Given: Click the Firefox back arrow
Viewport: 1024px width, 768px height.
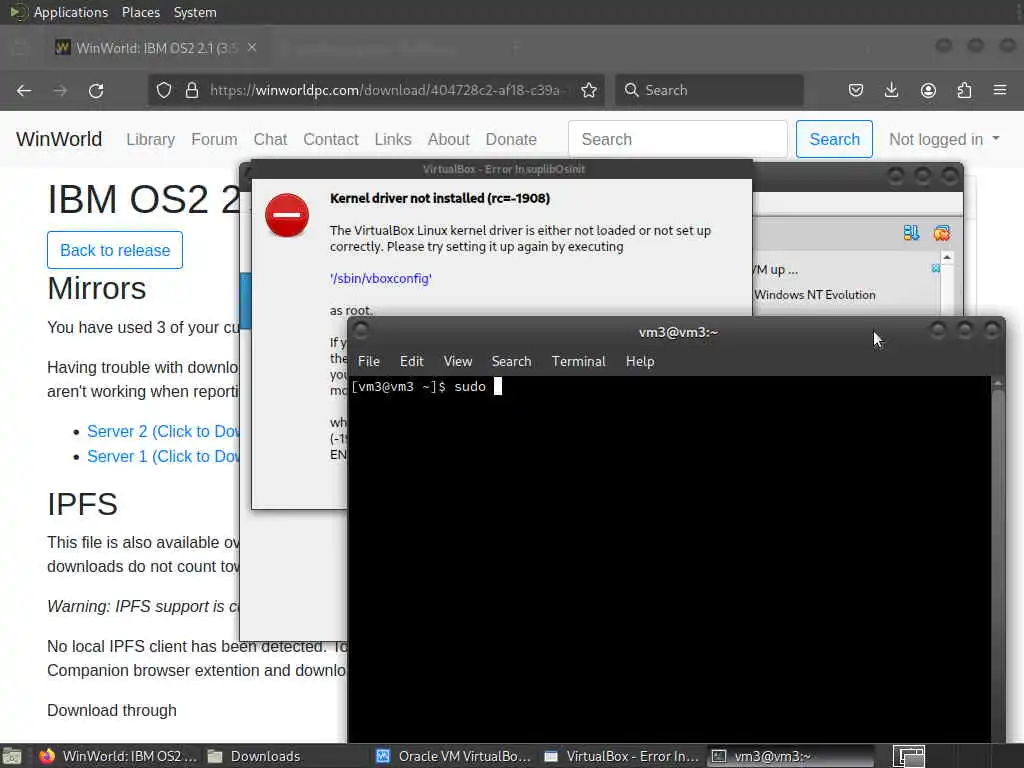Looking at the screenshot, I should click(24, 90).
